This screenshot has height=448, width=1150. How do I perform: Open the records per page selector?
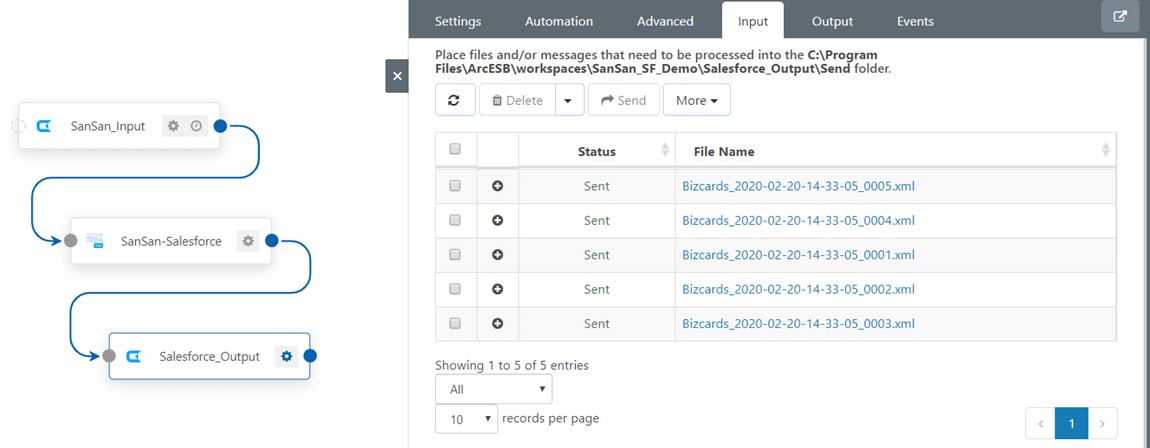click(x=466, y=419)
